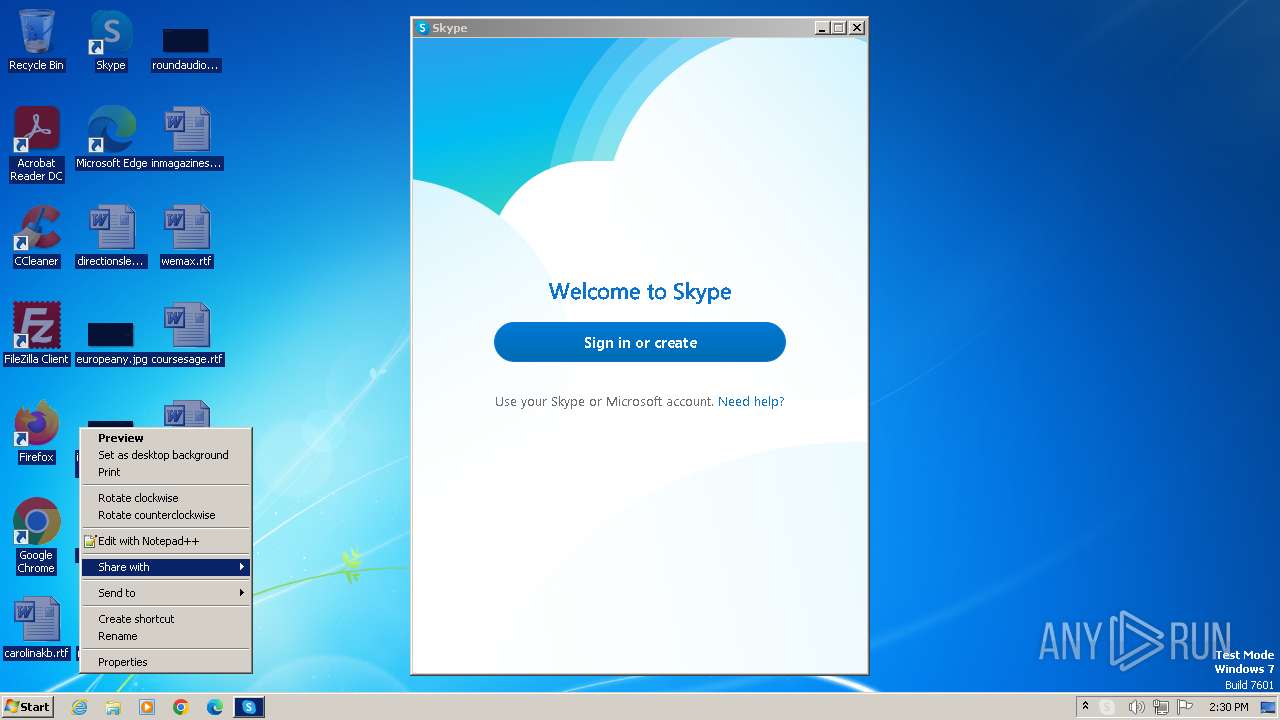Launch CCleaner from the desktop
Image resolution: width=1280 pixels, height=720 pixels.
tap(36, 236)
